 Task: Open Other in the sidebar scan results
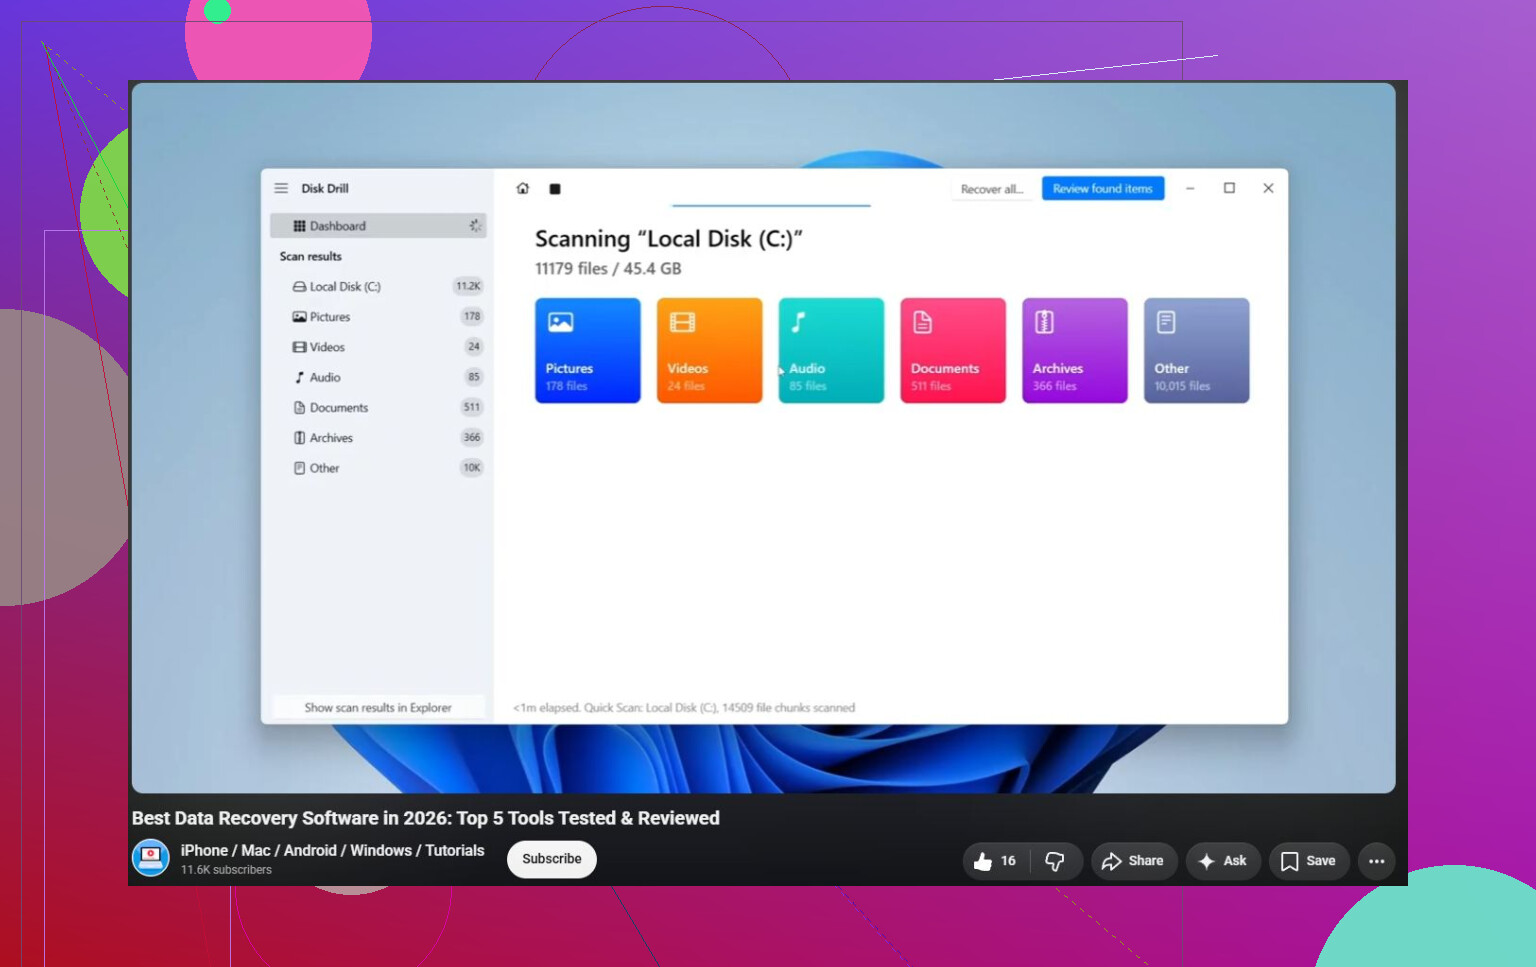tap(378, 468)
